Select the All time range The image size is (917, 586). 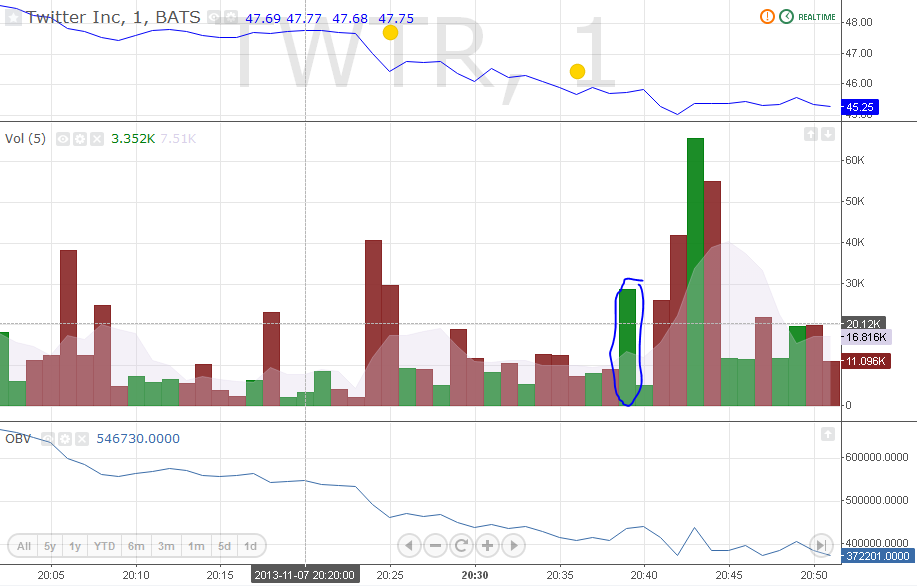pos(23,546)
